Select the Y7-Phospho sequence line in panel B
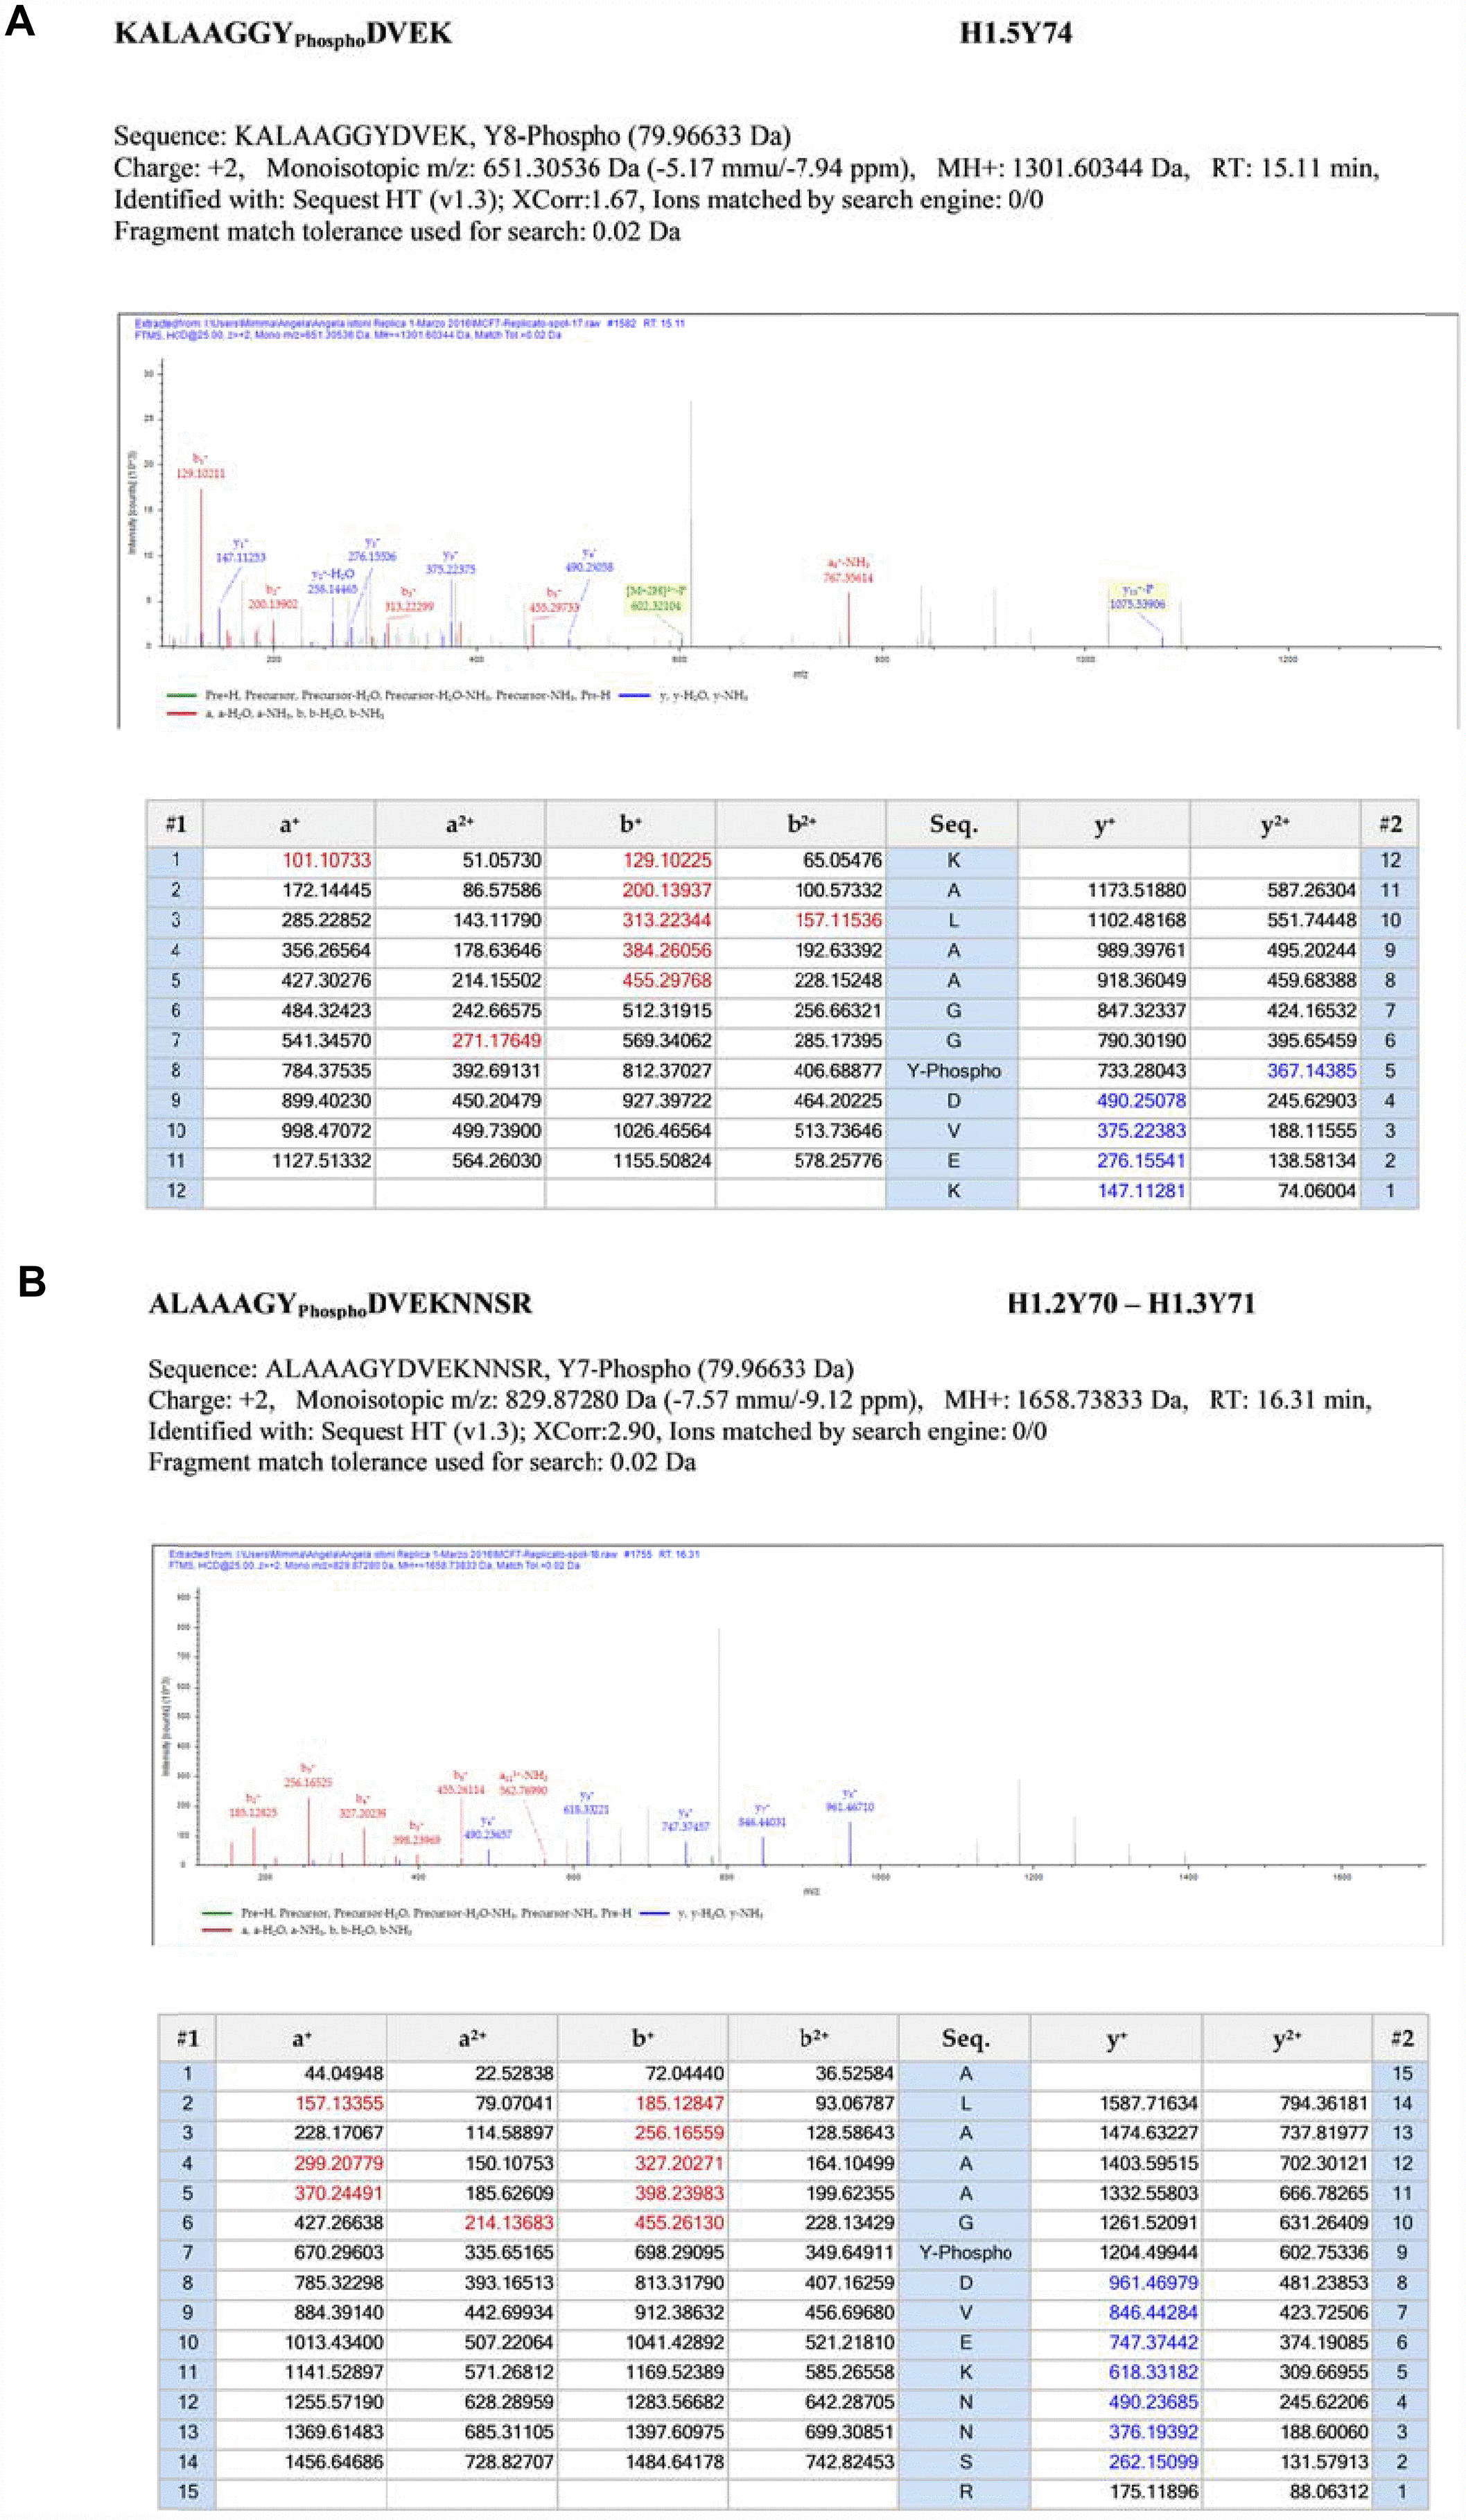 501,1368
